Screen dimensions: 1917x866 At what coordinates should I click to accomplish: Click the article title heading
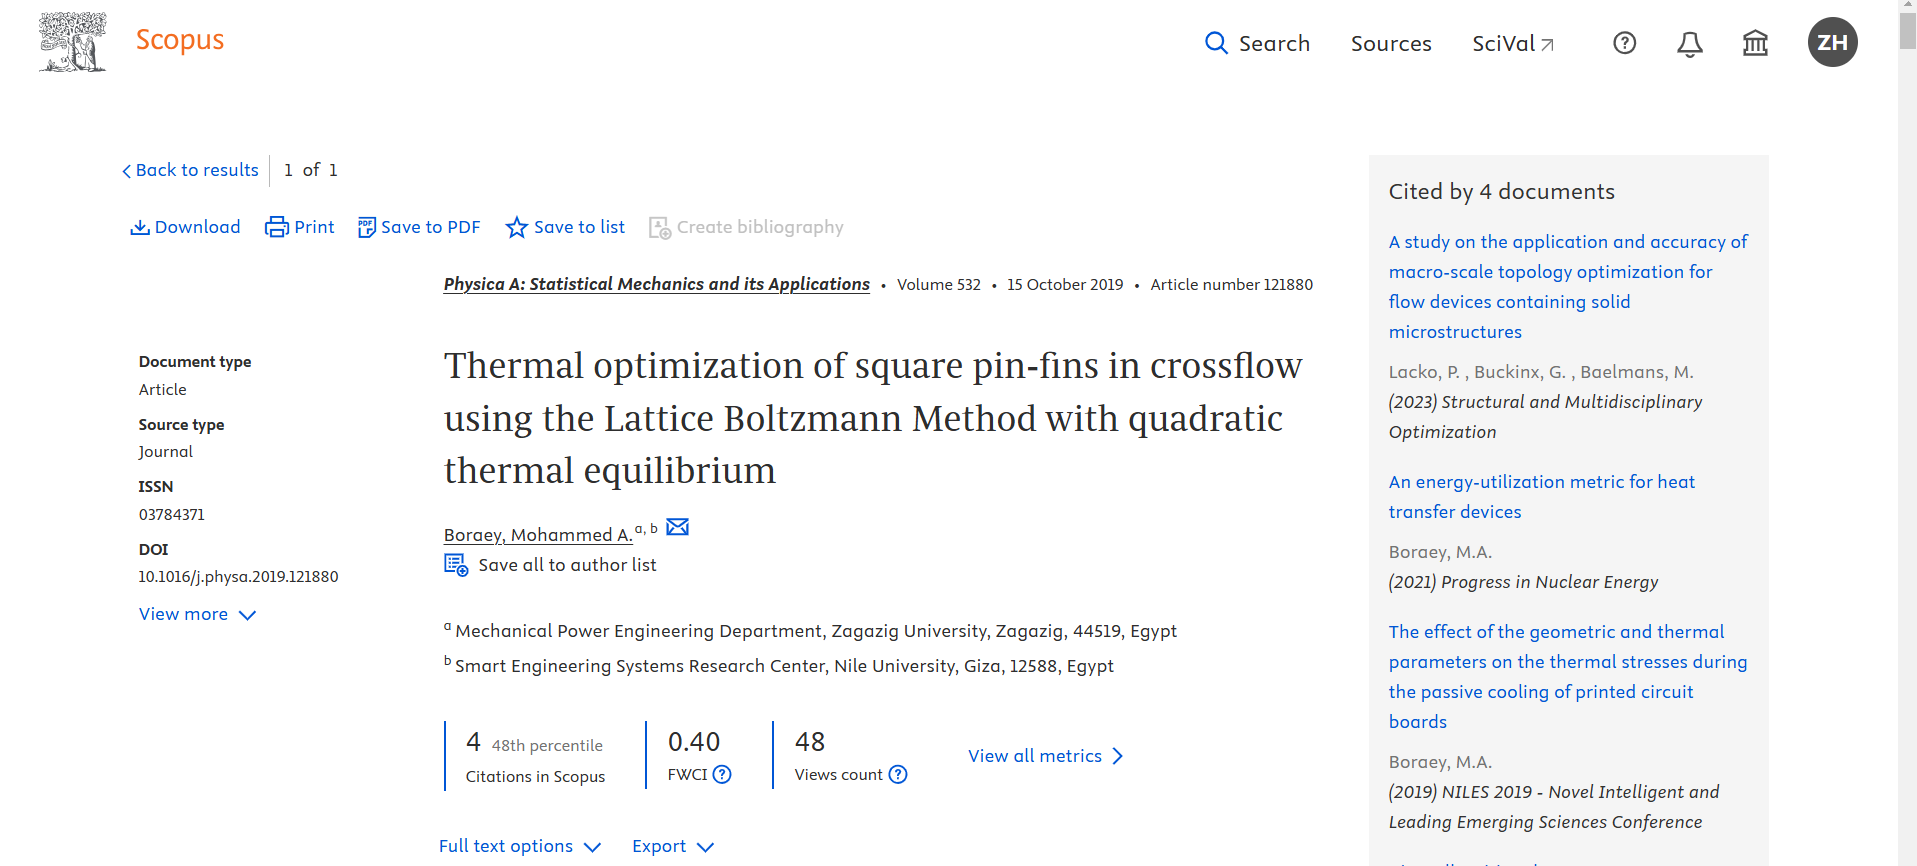coord(873,418)
